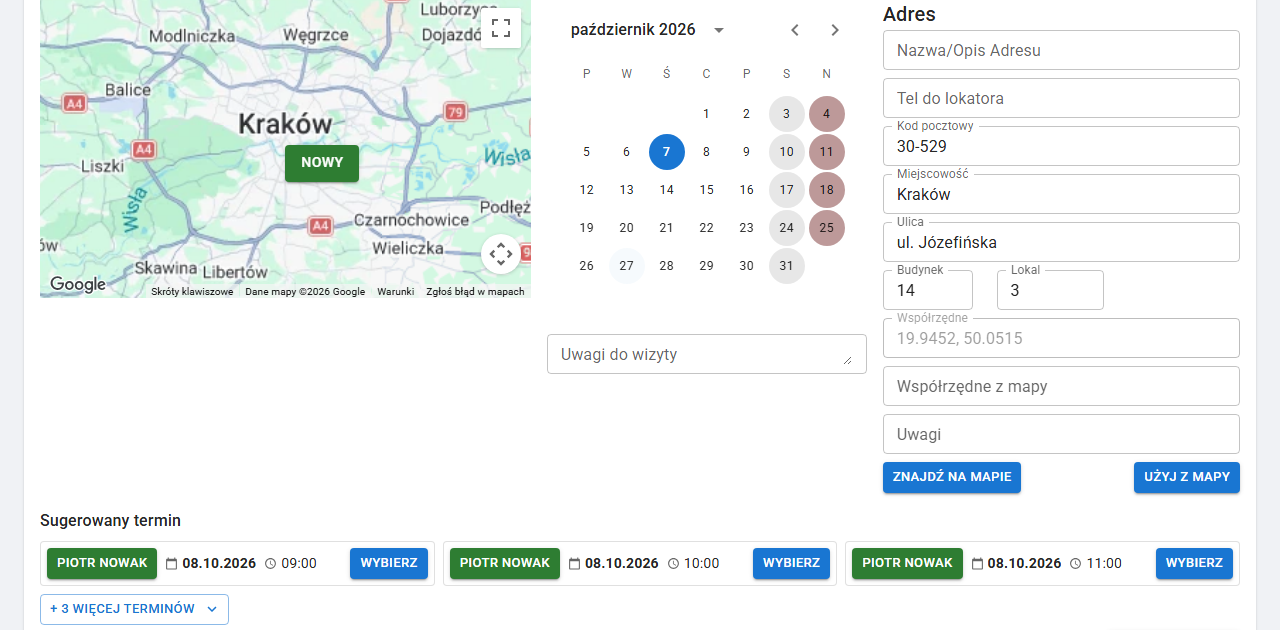Select October 5 in calendar
This screenshot has height=630, width=1280.
587,152
